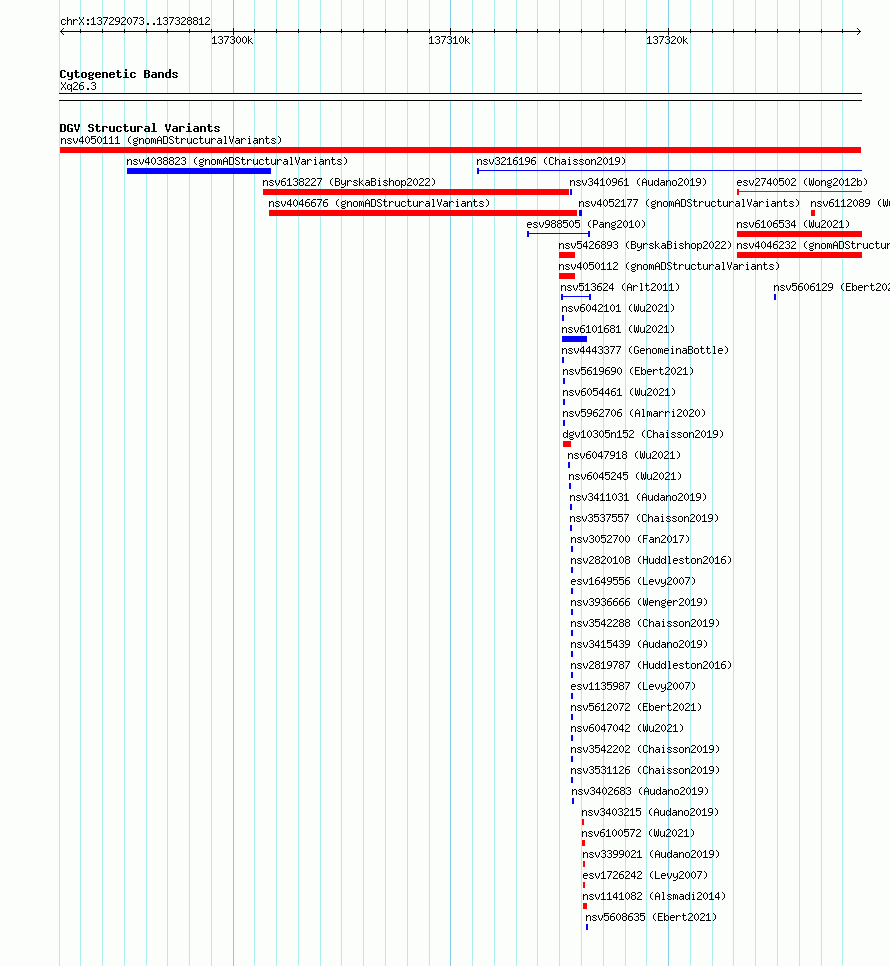Open nsv3415439 (Audano2019) variant
This screenshot has width=890, height=966.
pyautogui.click(x=639, y=643)
